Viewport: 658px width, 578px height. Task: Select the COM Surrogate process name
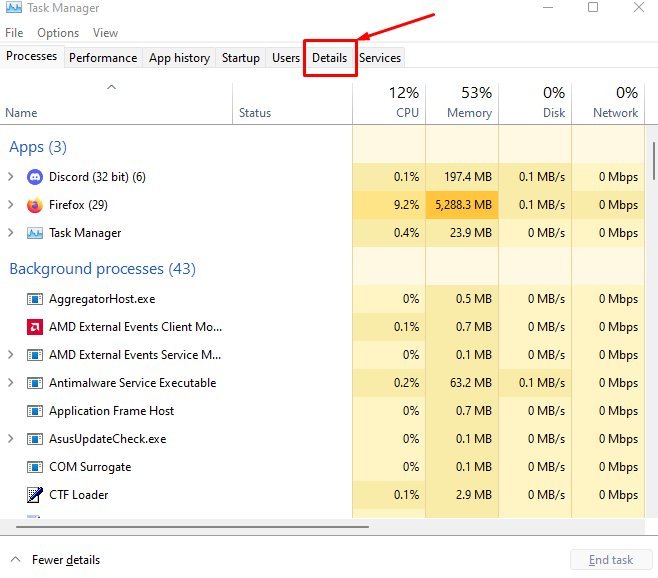coord(90,467)
